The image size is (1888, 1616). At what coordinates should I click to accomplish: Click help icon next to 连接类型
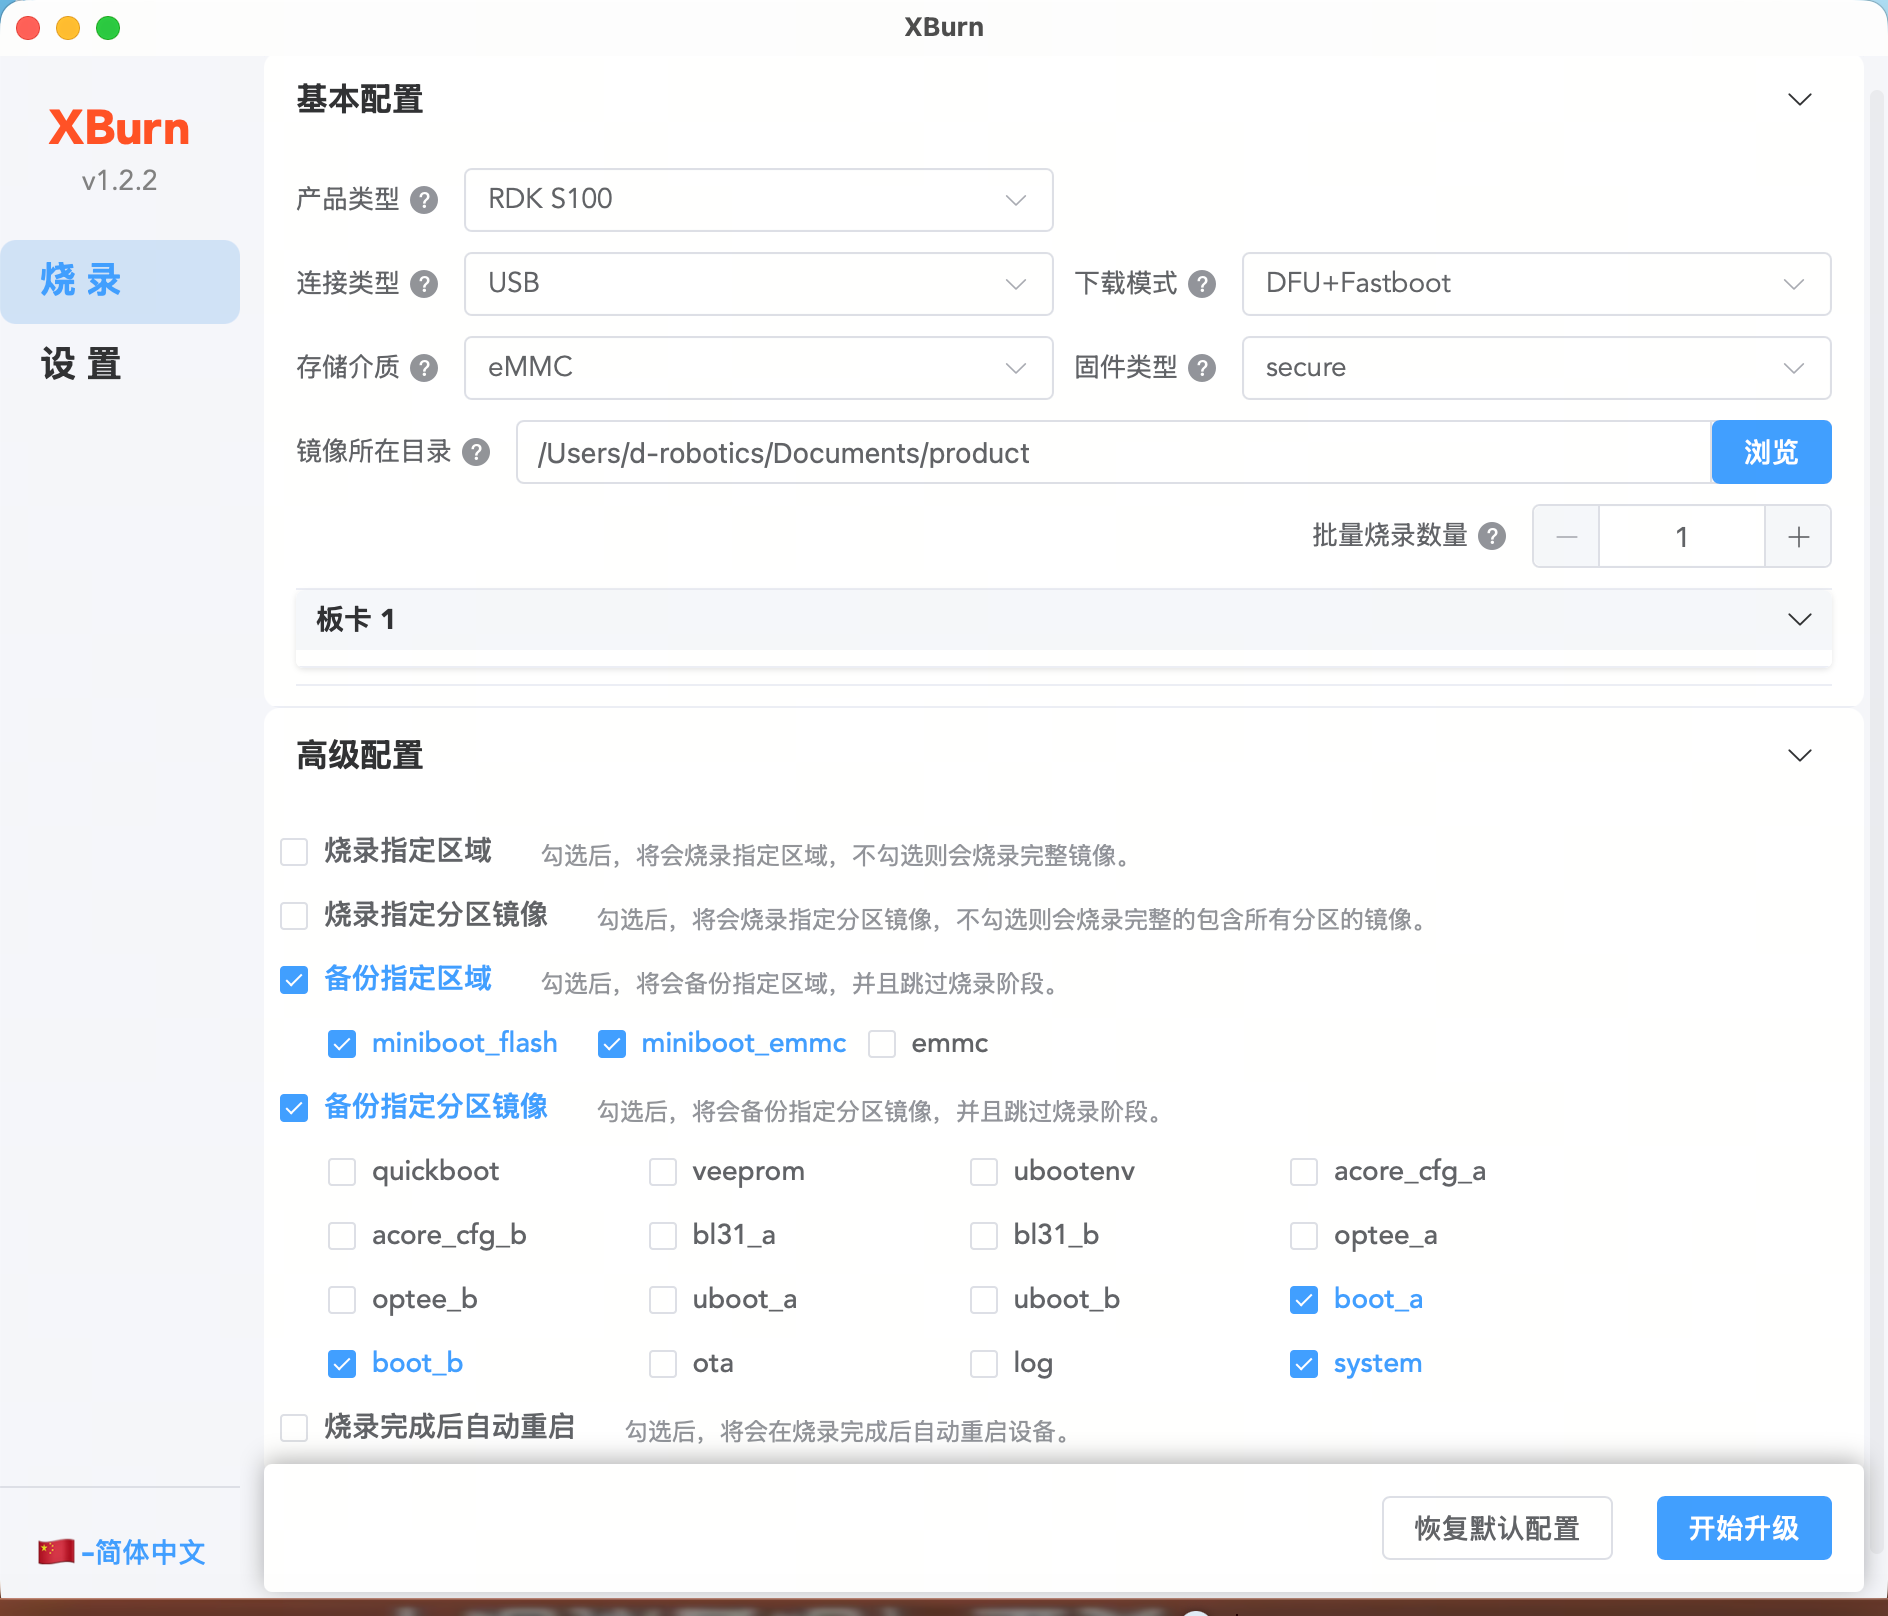coord(424,284)
